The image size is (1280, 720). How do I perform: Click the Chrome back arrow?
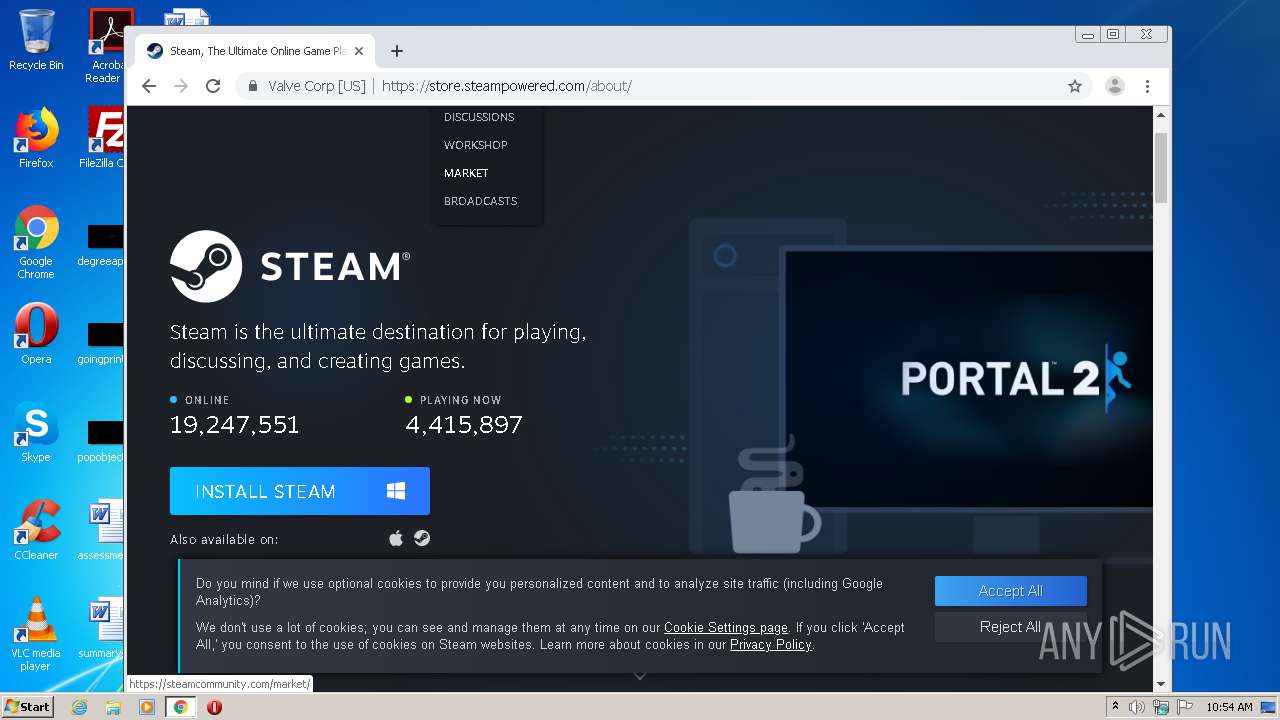pyautogui.click(x=149, y=86)
